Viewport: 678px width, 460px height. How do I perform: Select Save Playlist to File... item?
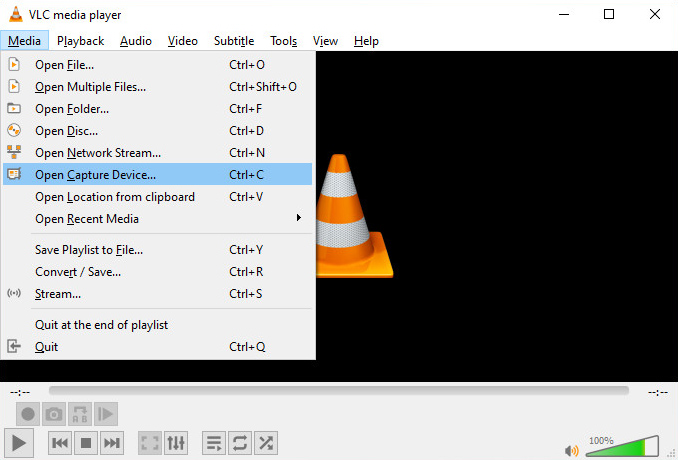pos(157,250)
